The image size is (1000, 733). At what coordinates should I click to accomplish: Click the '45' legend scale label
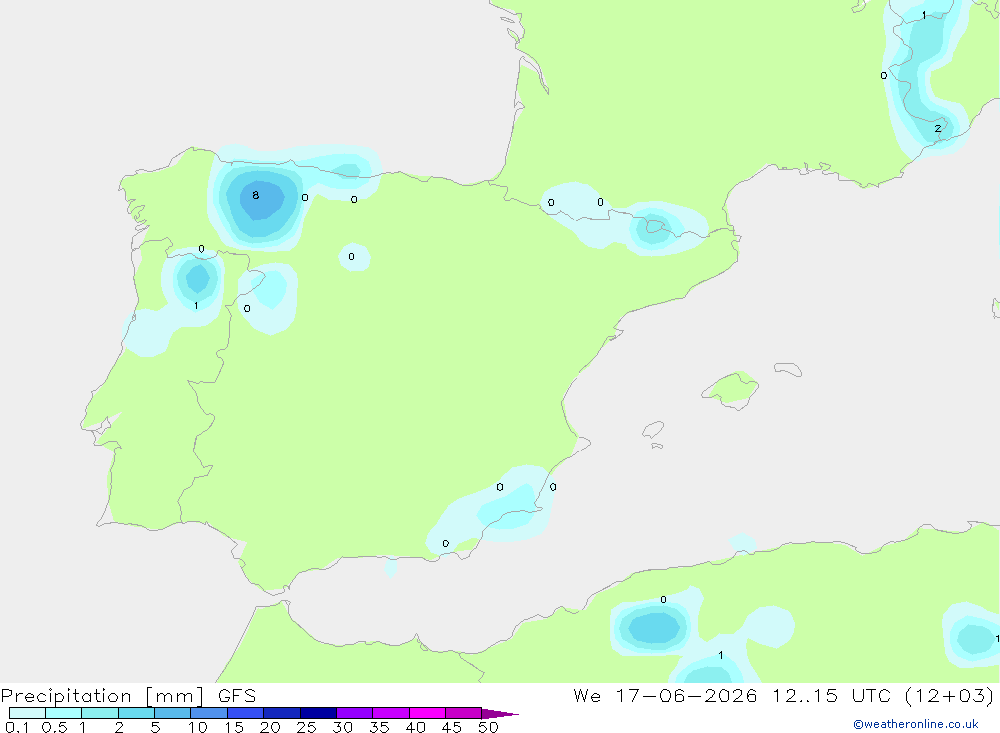point(452,727)
